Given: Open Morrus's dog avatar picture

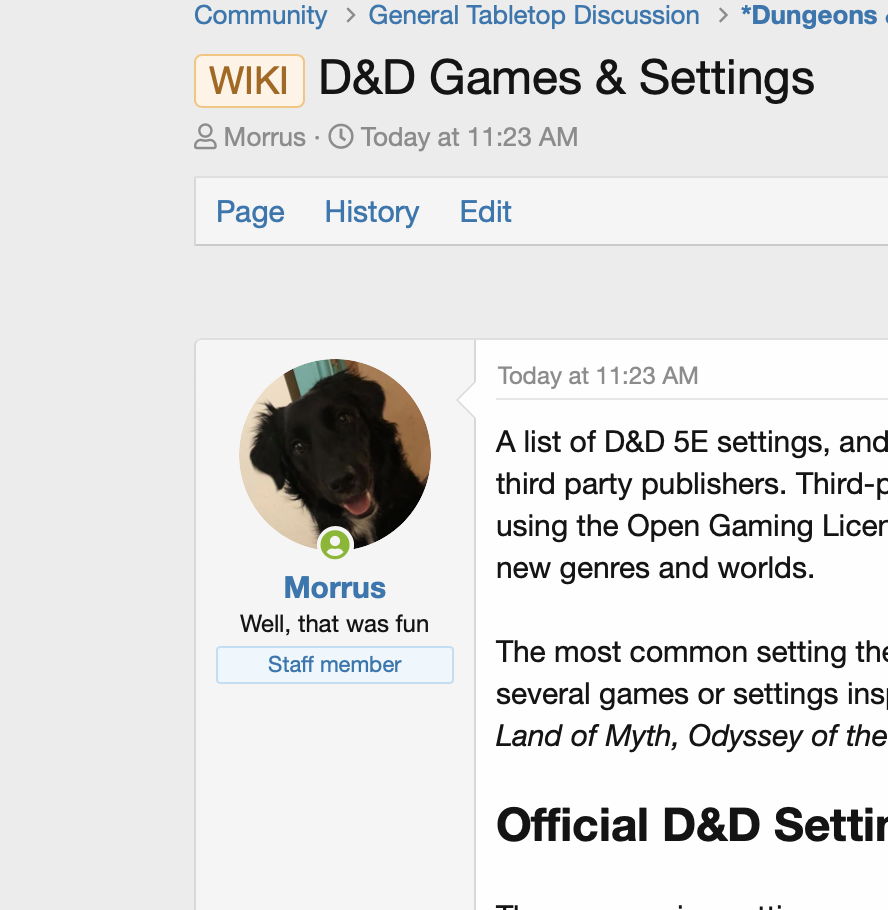Looking at the screenshot, I should (335, 454).
